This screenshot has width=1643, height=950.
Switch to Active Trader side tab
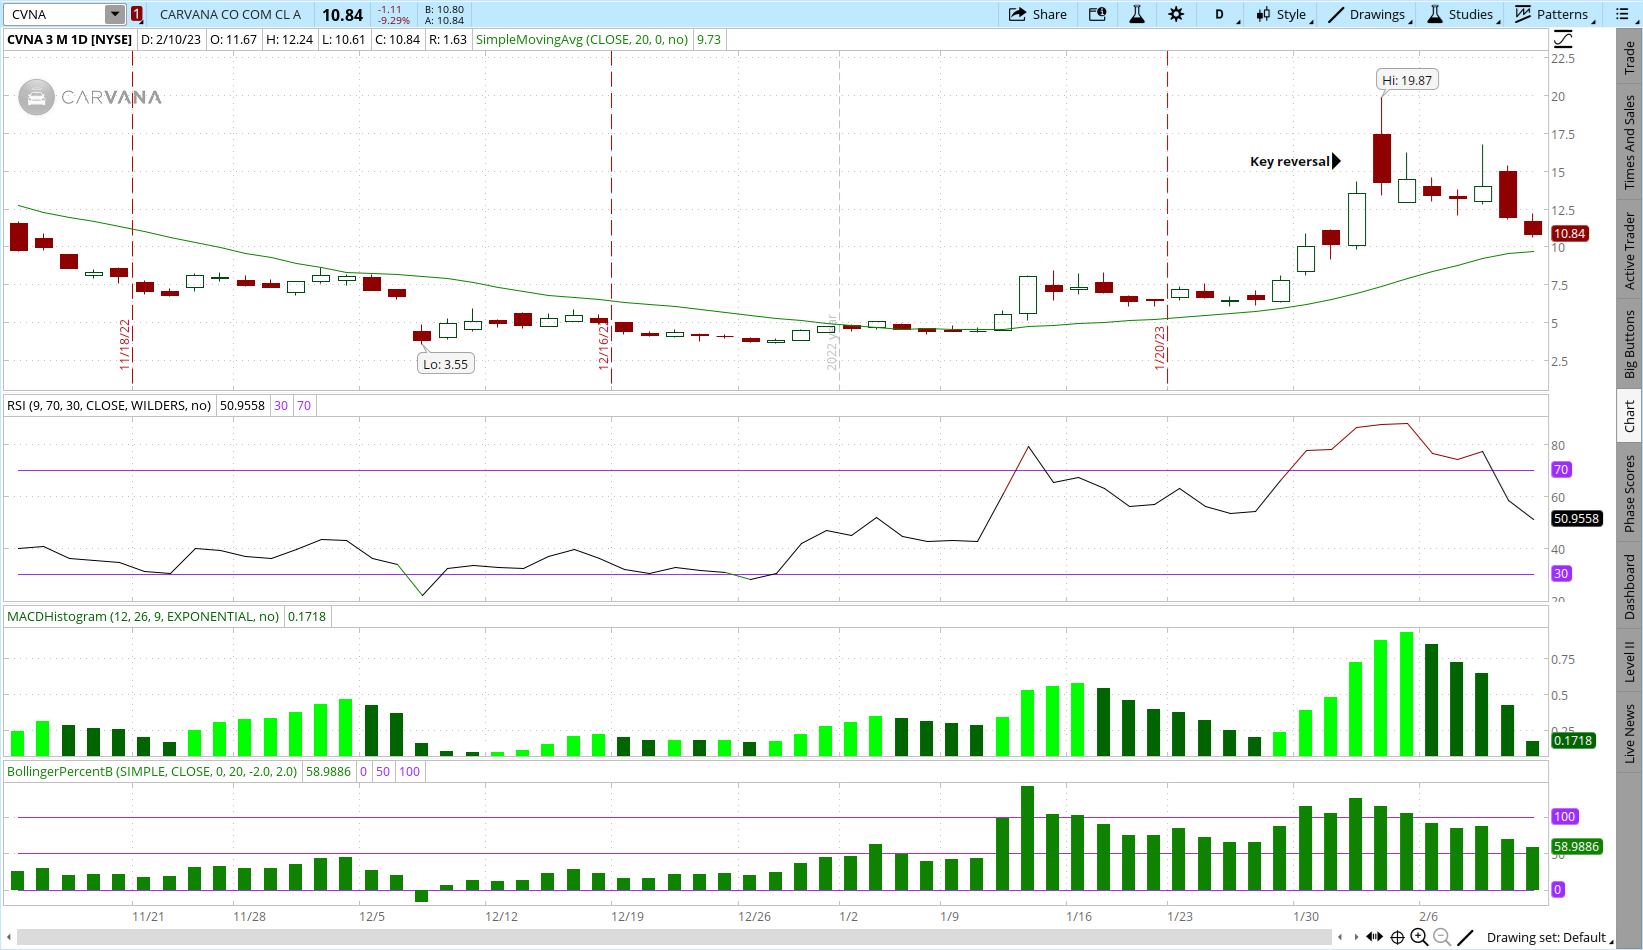1629,251
